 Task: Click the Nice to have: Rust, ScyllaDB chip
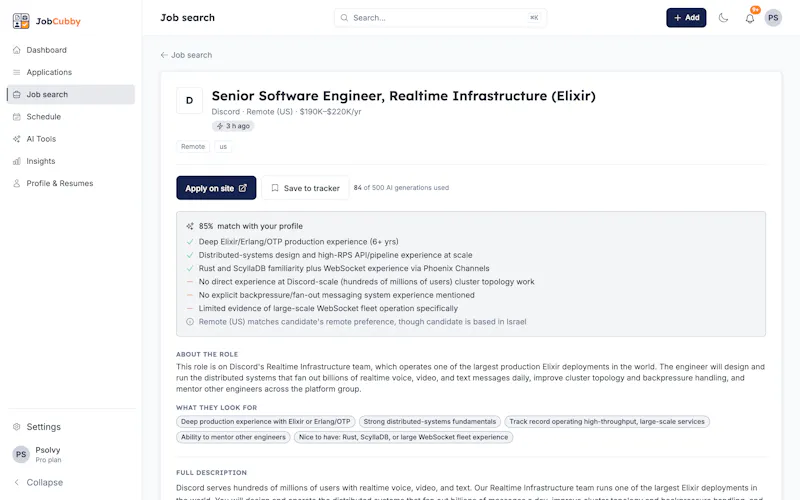pyautogui.click(x=403, y=437)
